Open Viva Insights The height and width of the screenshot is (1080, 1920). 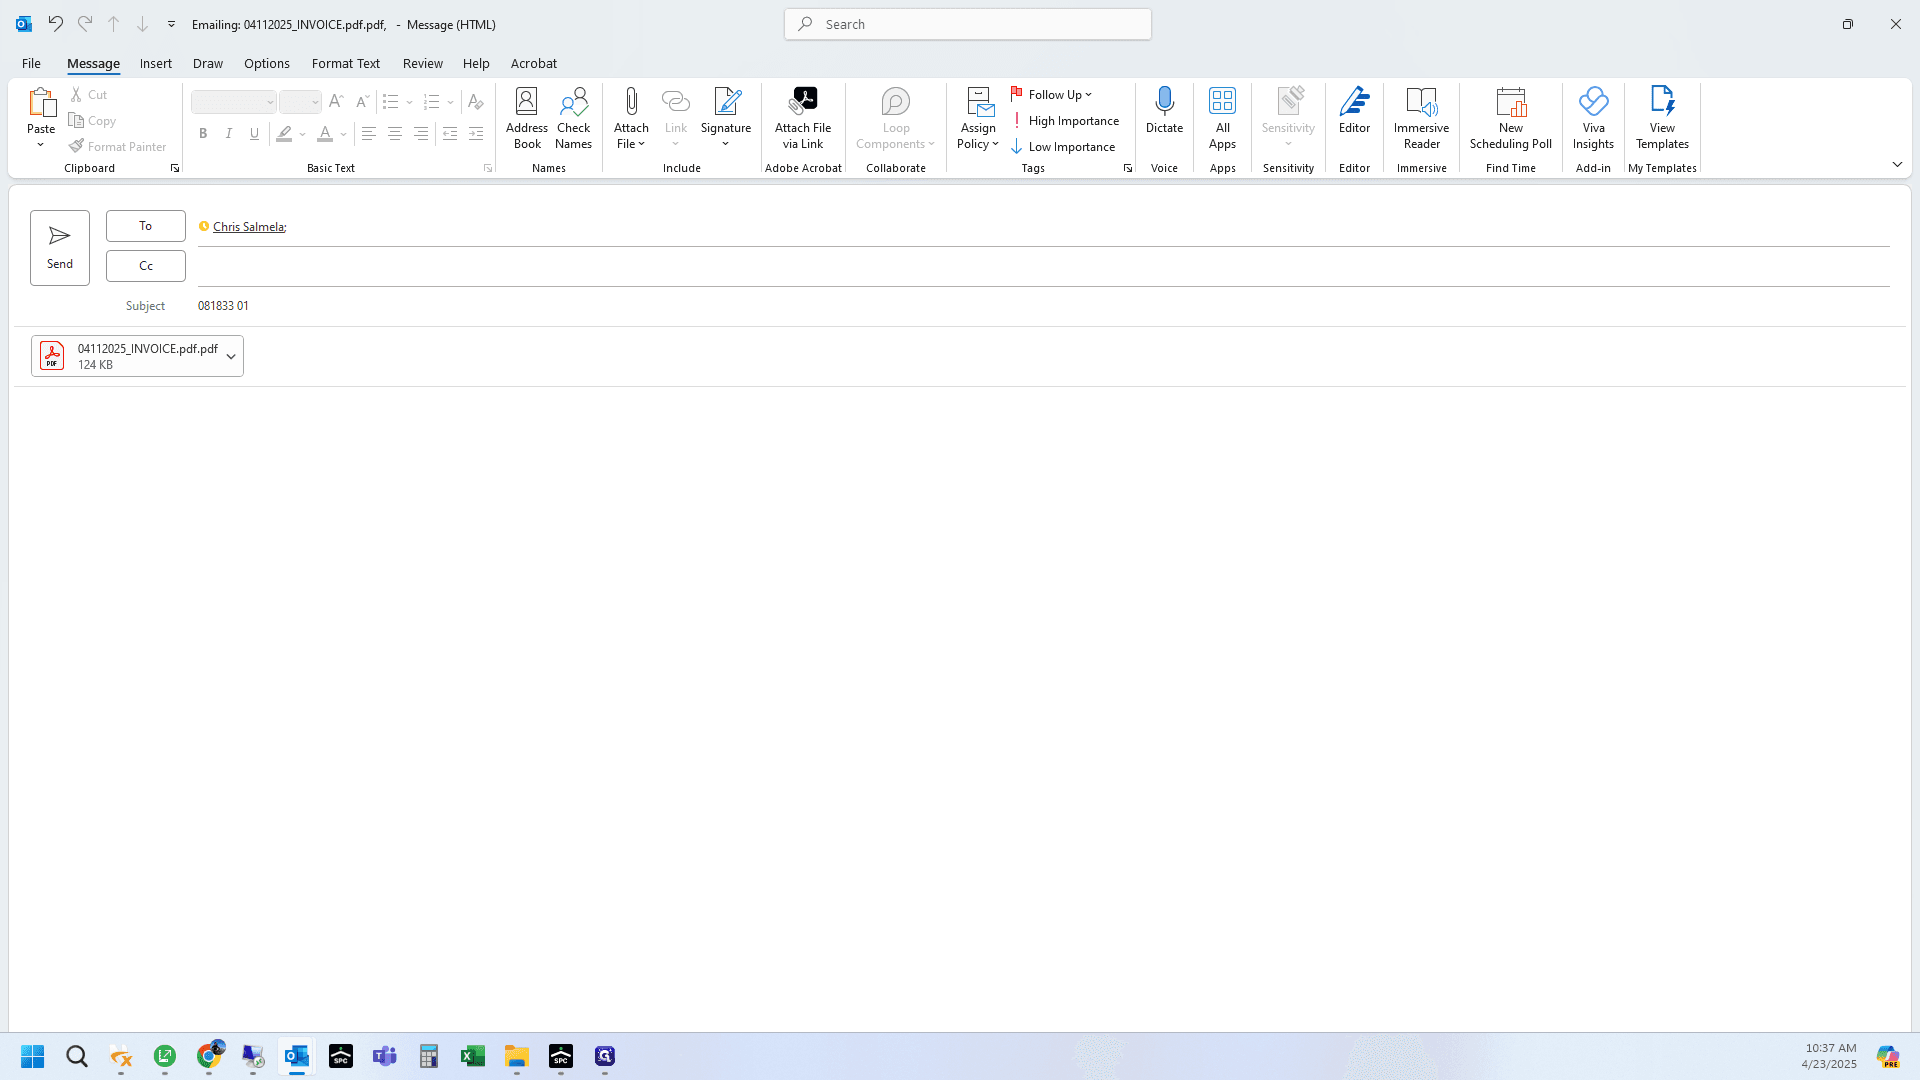[x=1593, y=118]
